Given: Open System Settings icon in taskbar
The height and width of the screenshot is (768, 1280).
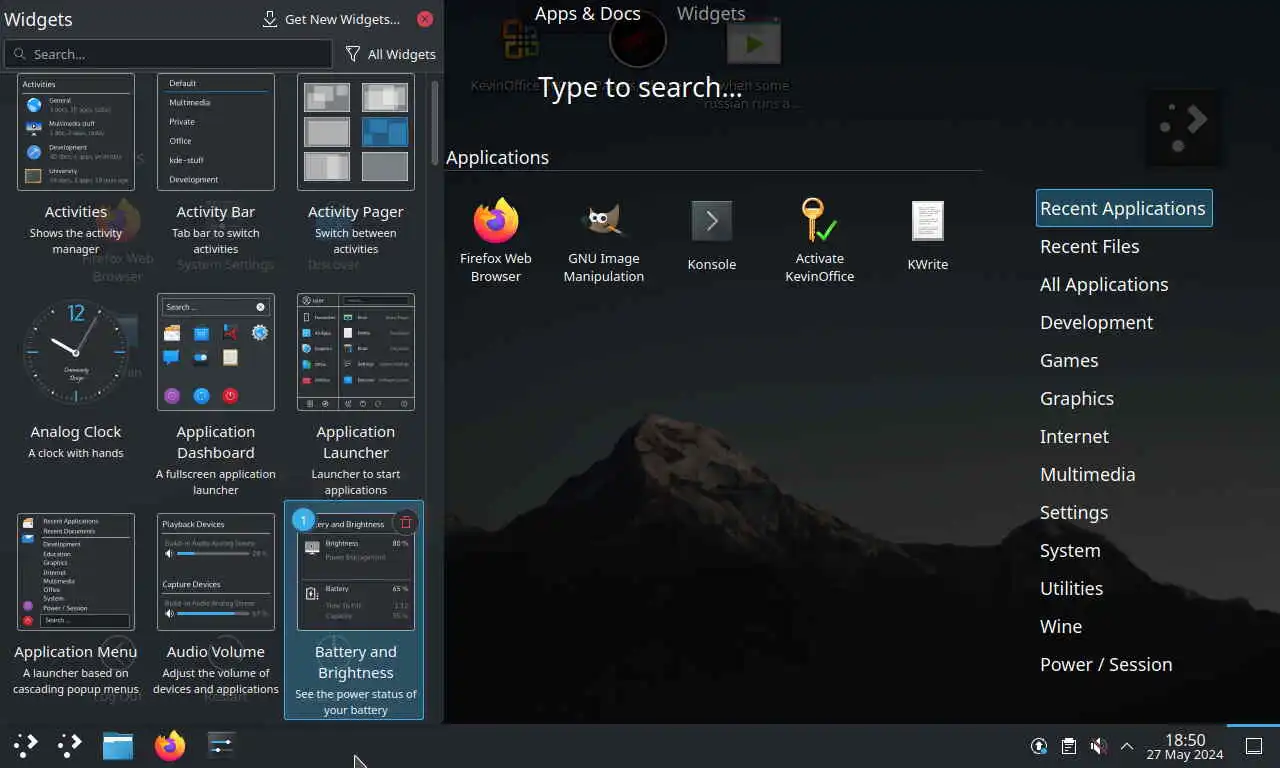Looking at the screenshot, I should click(x=221, y=745).
